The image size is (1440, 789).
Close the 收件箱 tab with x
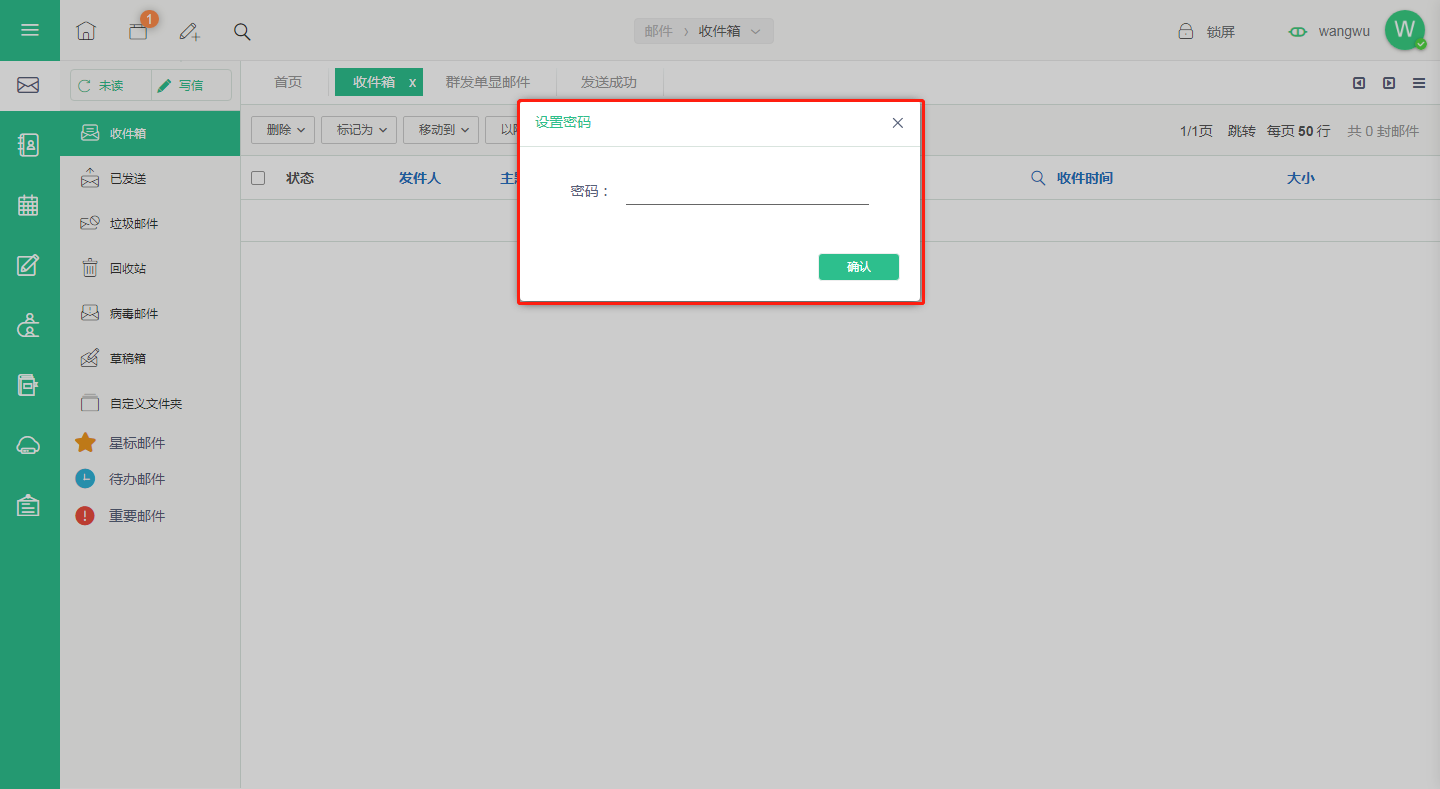tap(412, 83)
